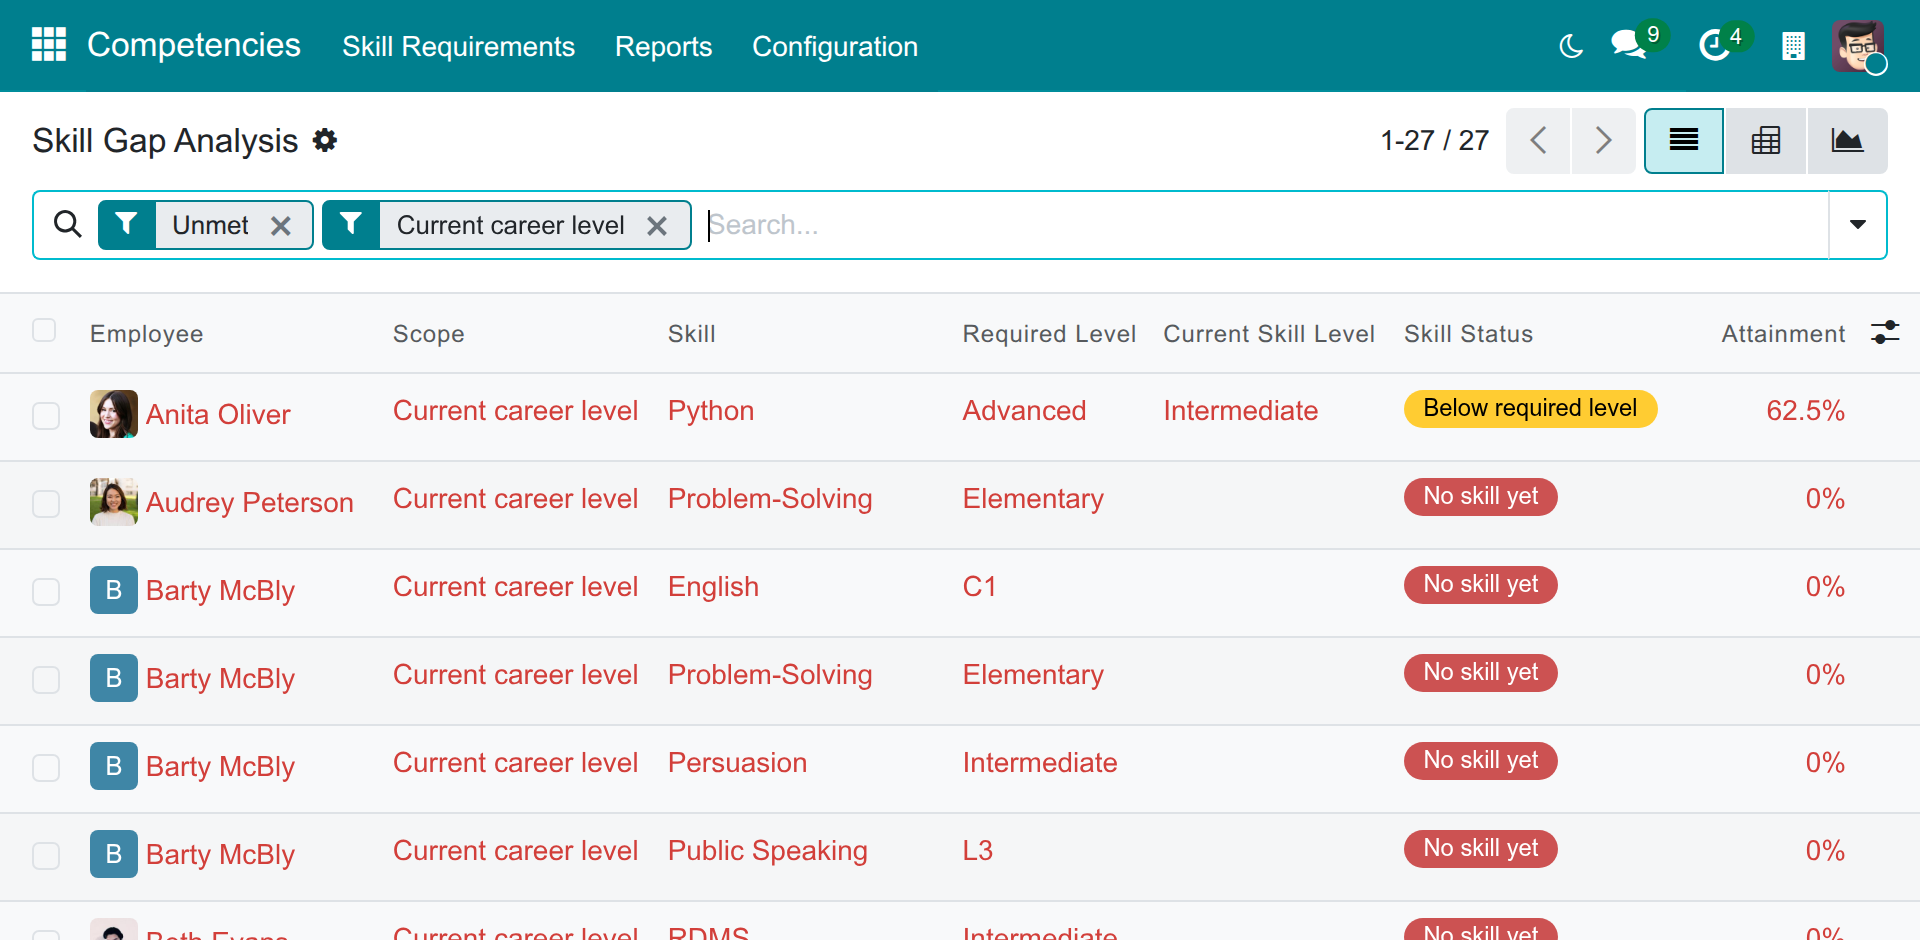Check the Barty McBly Persuasion row checkbox
Viewport: 1920px width, 940px height.
[46, 767]
